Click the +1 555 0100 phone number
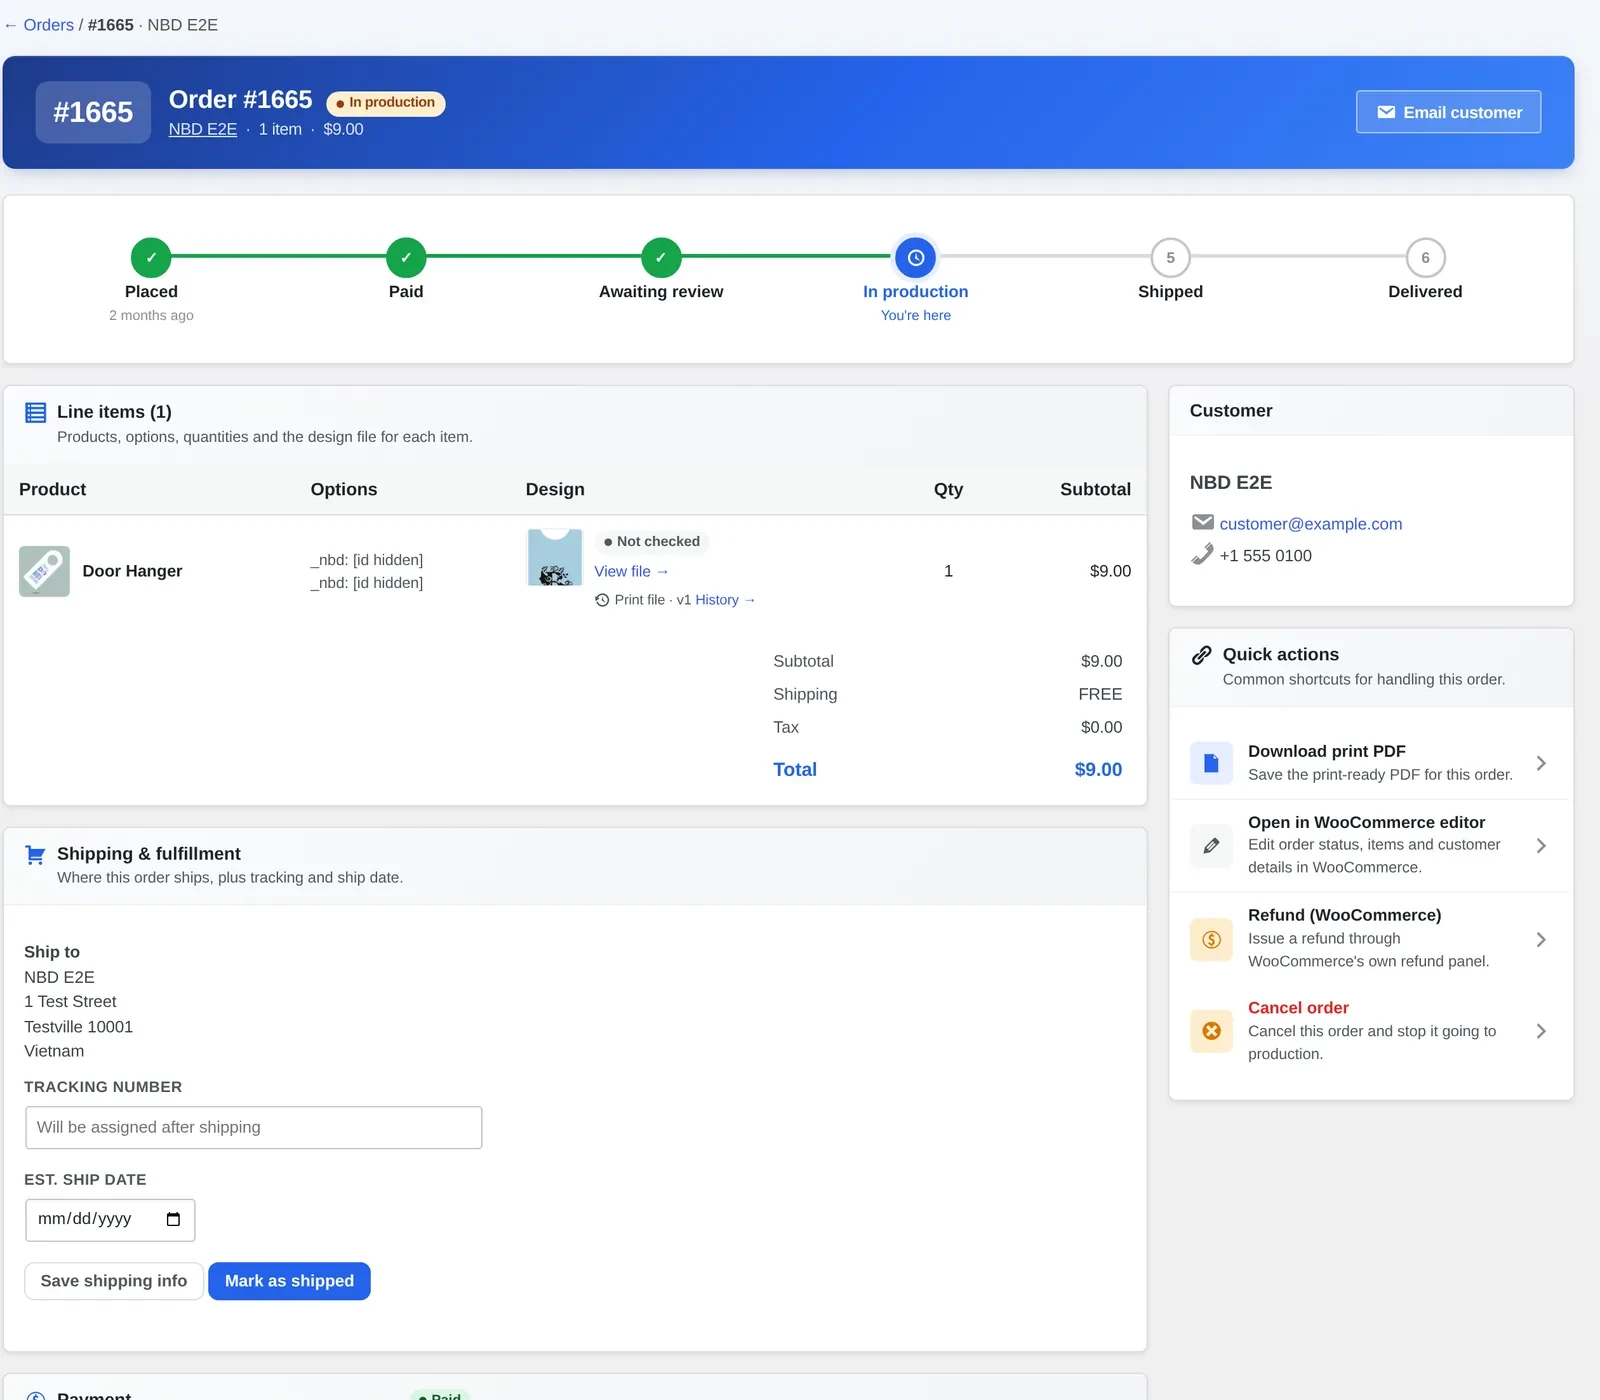 pyautogui.click(x=1266, y=556)
